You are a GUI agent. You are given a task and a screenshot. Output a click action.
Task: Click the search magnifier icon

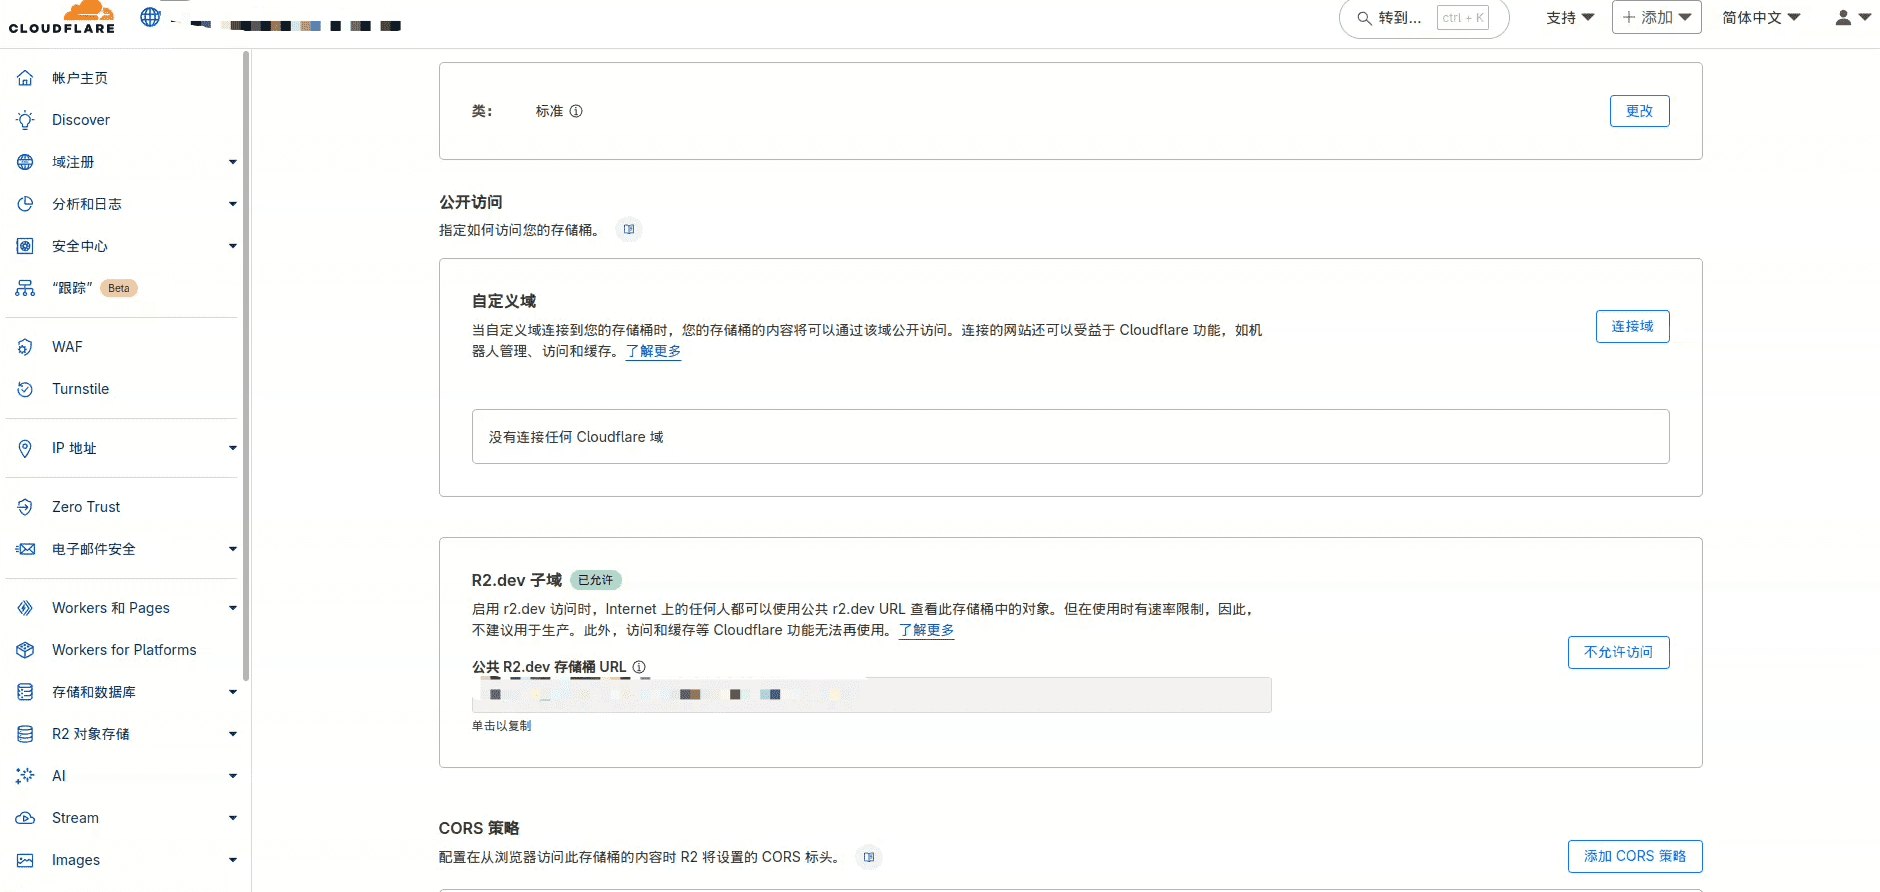pyautogui.click(x=1364, y=18)
